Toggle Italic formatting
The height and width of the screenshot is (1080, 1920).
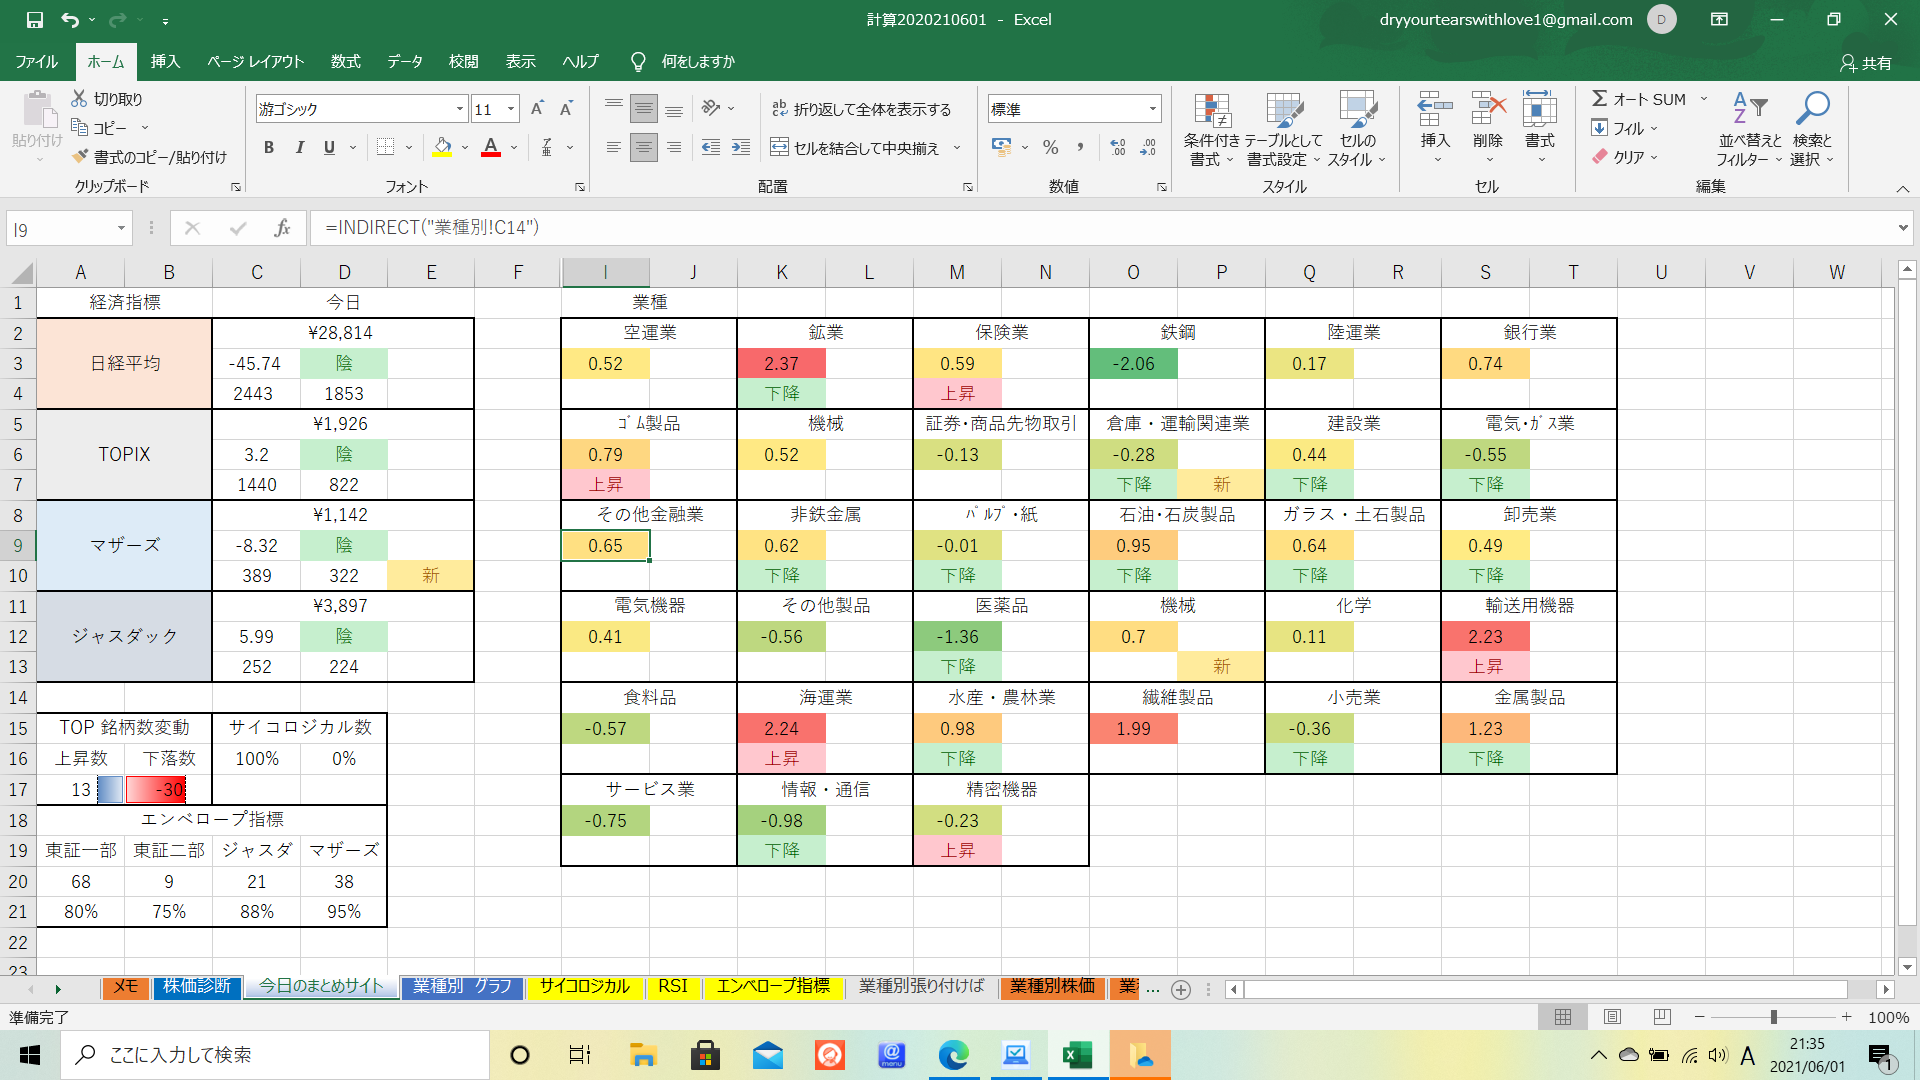(299, 148)
